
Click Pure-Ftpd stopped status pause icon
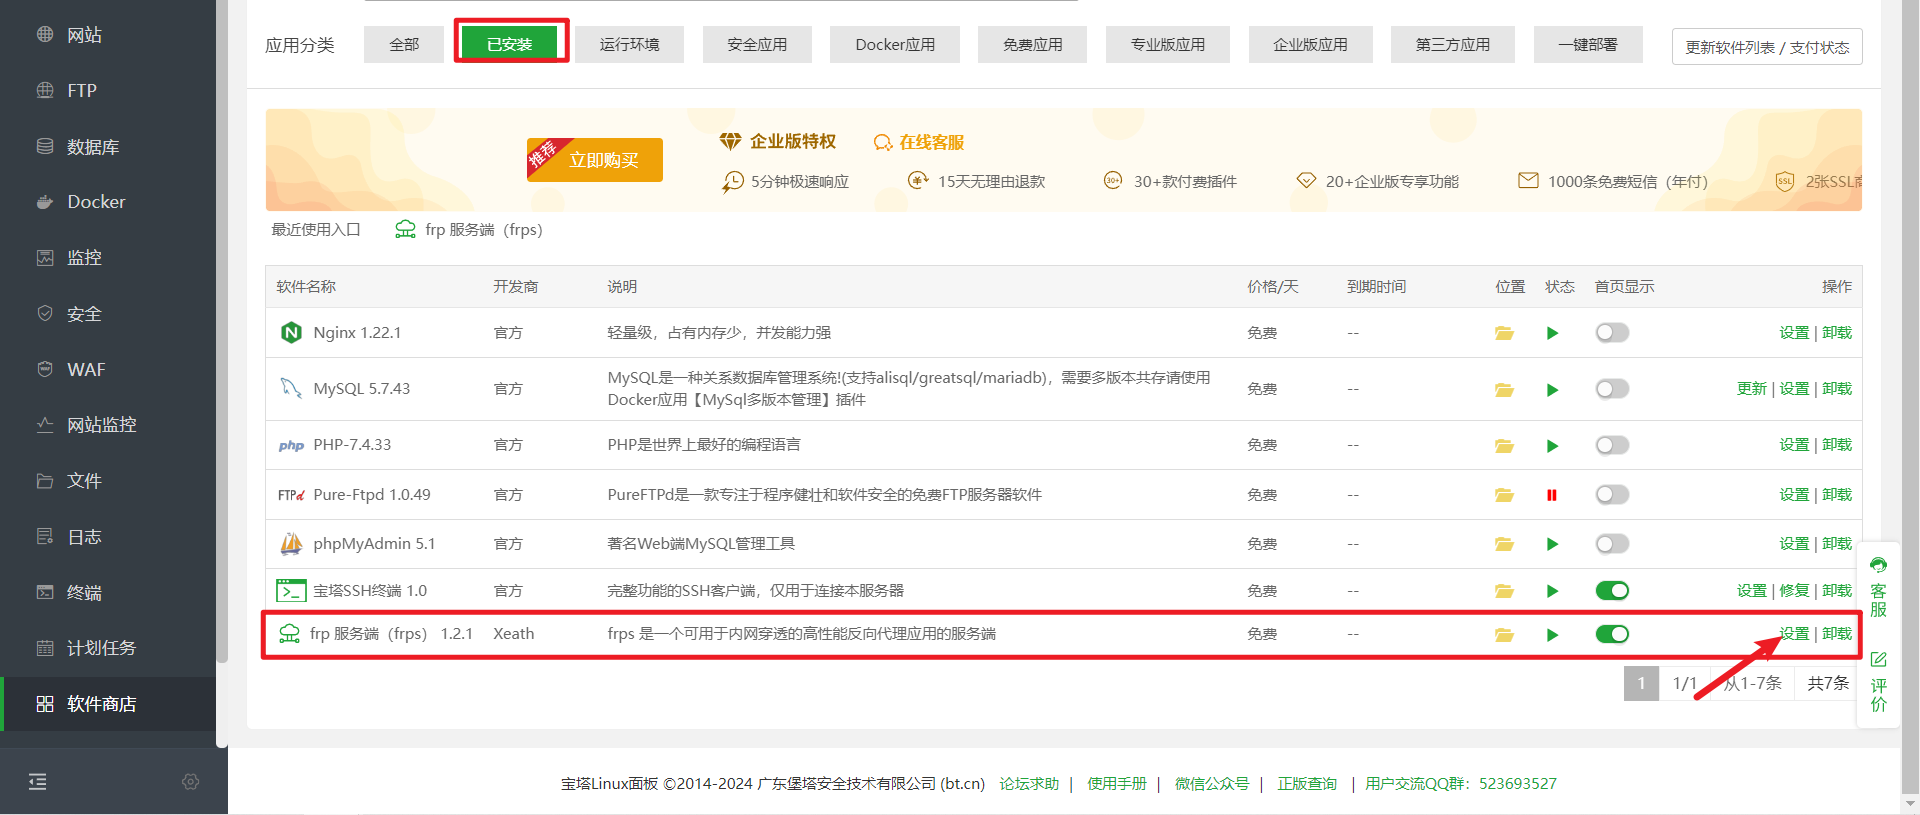[1552, 495]
